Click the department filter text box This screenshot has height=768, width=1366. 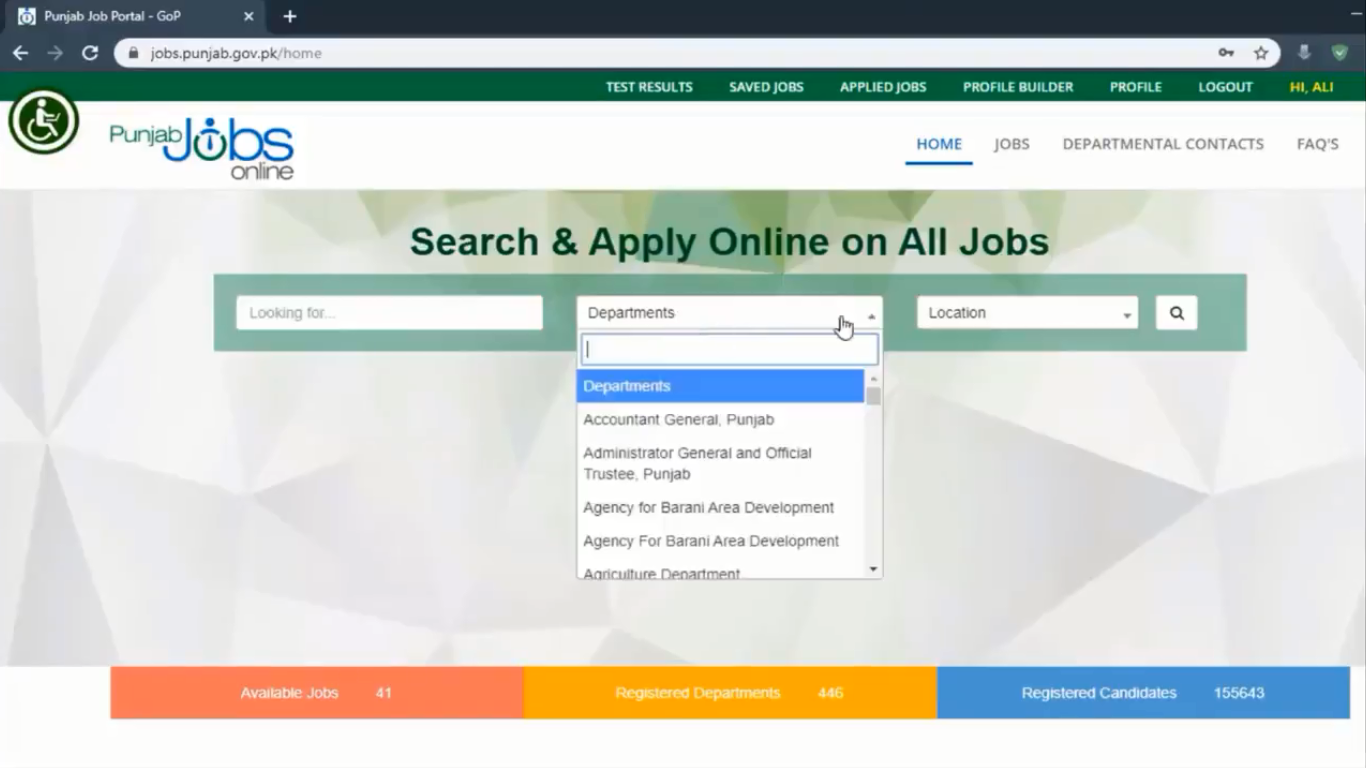pos(730,350)
